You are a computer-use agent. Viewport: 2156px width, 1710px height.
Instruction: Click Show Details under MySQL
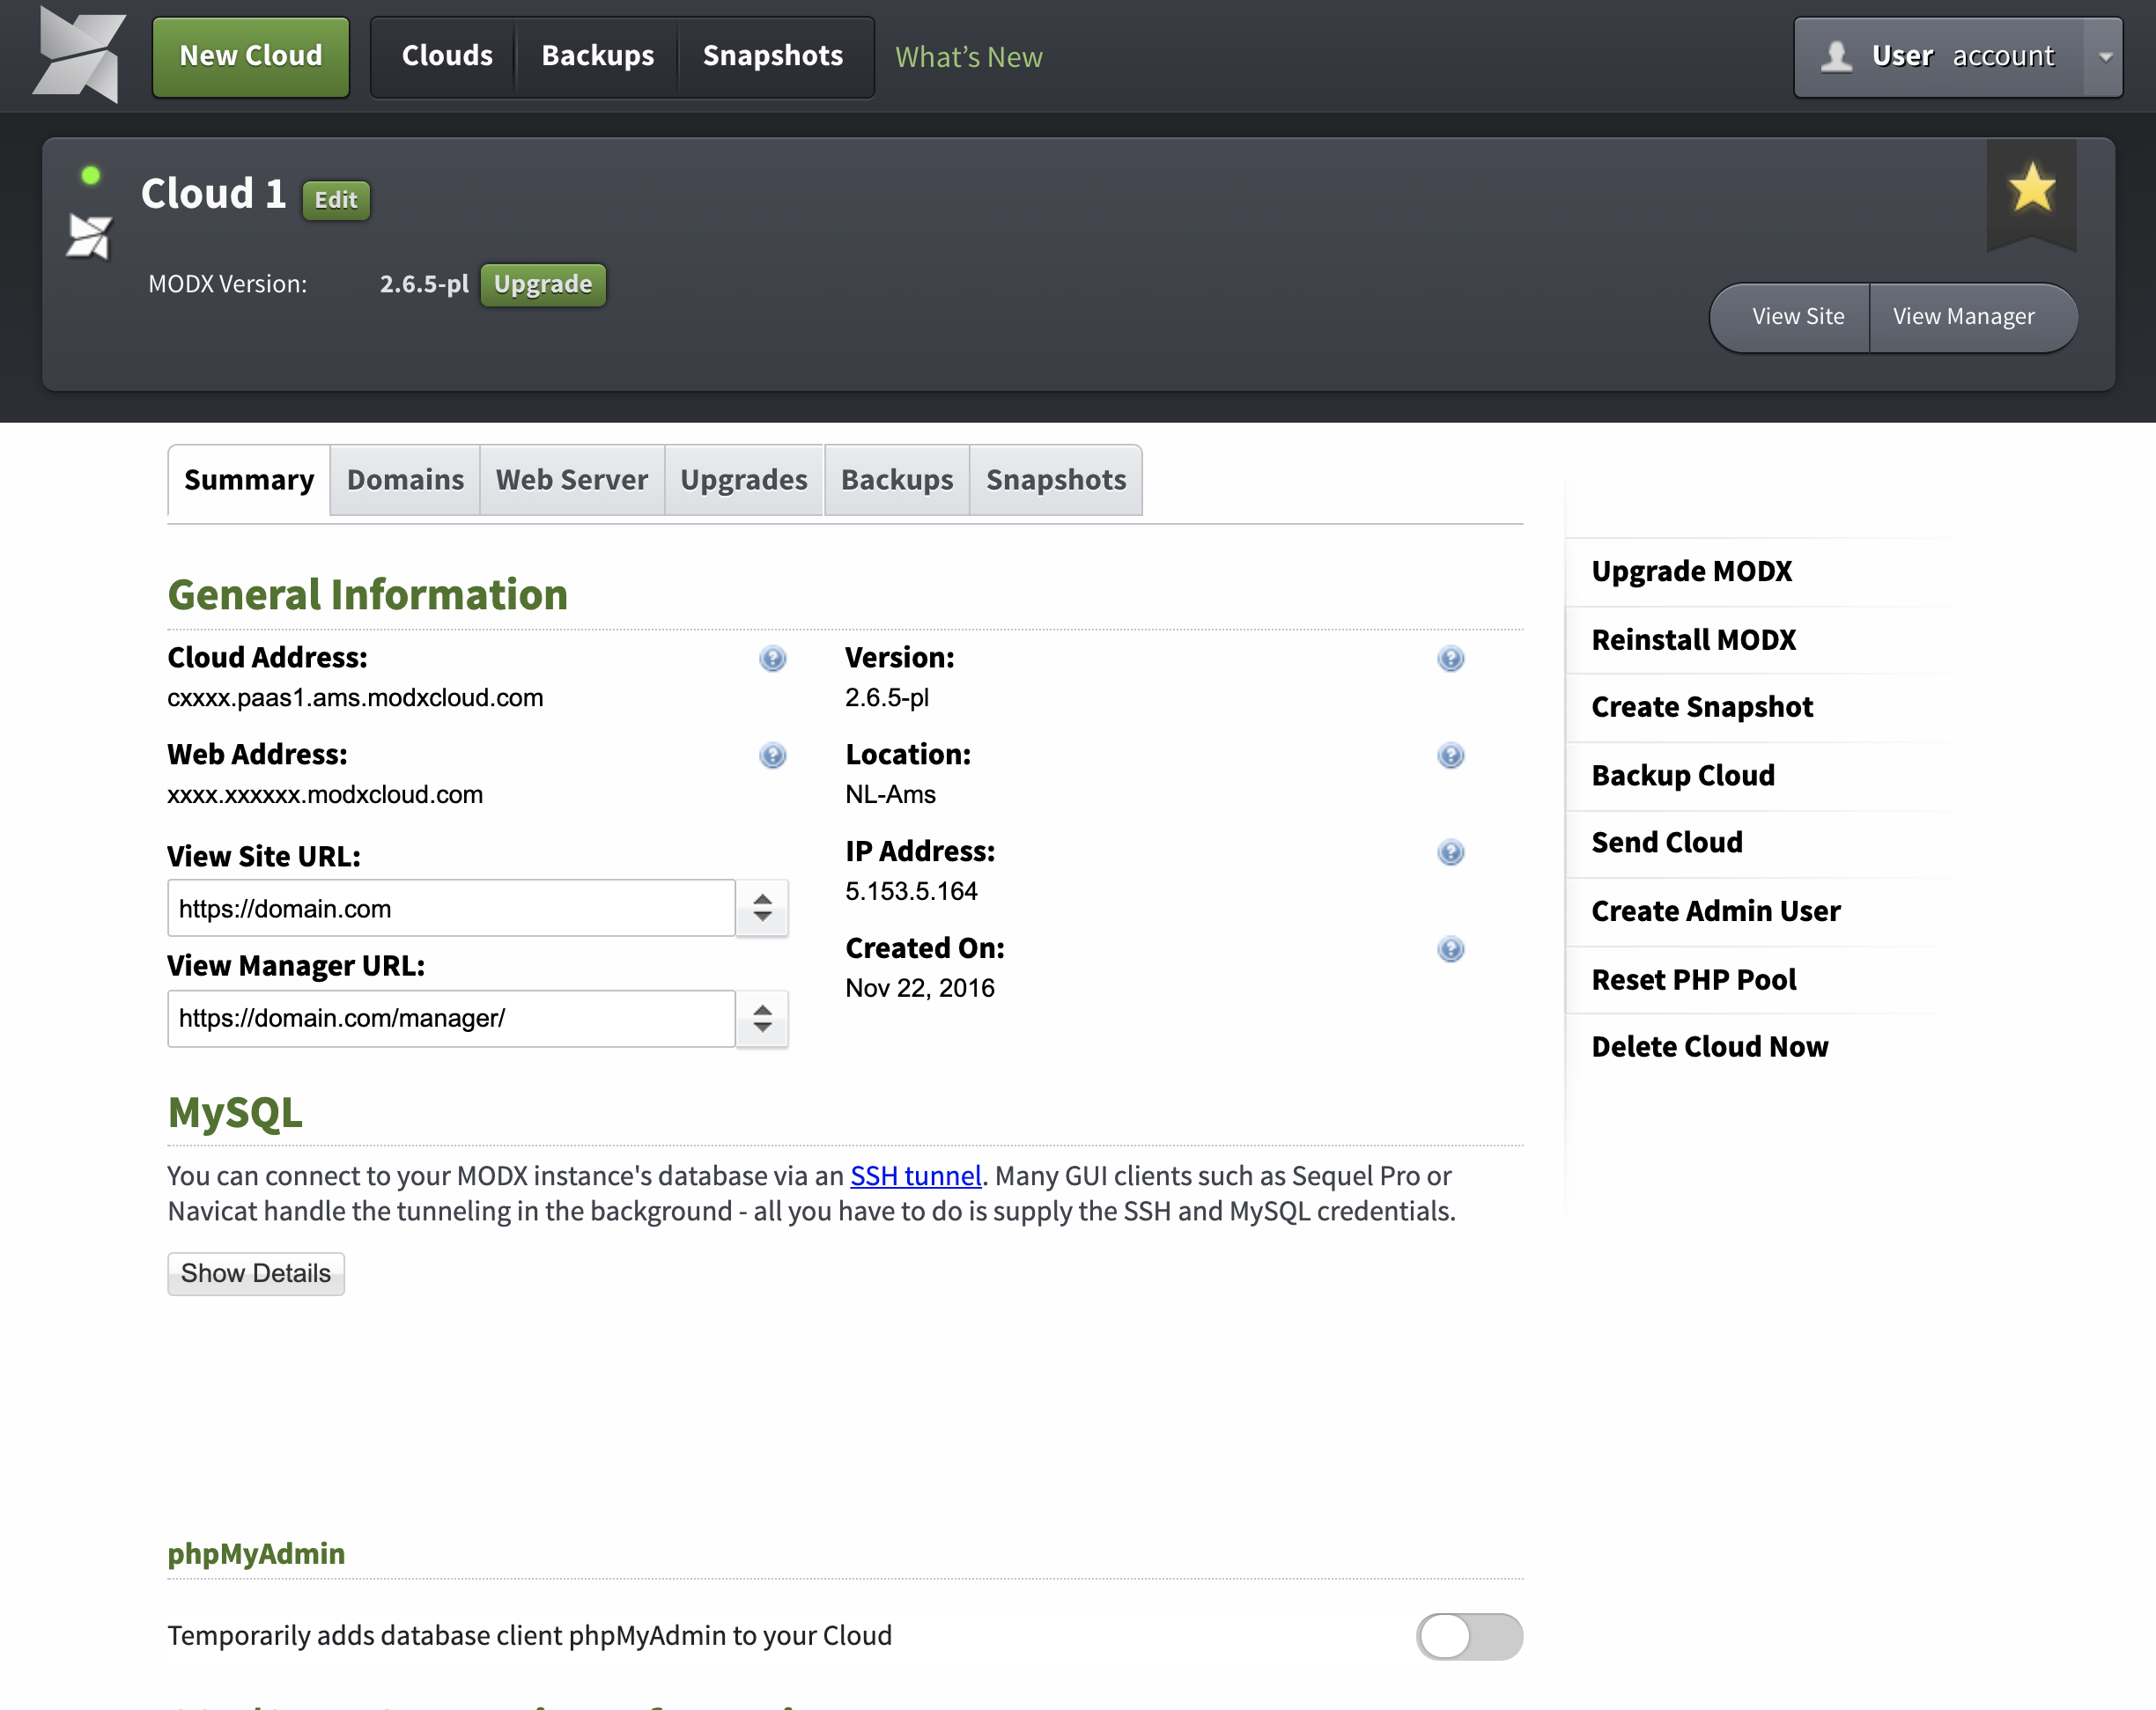[256, 1274]
